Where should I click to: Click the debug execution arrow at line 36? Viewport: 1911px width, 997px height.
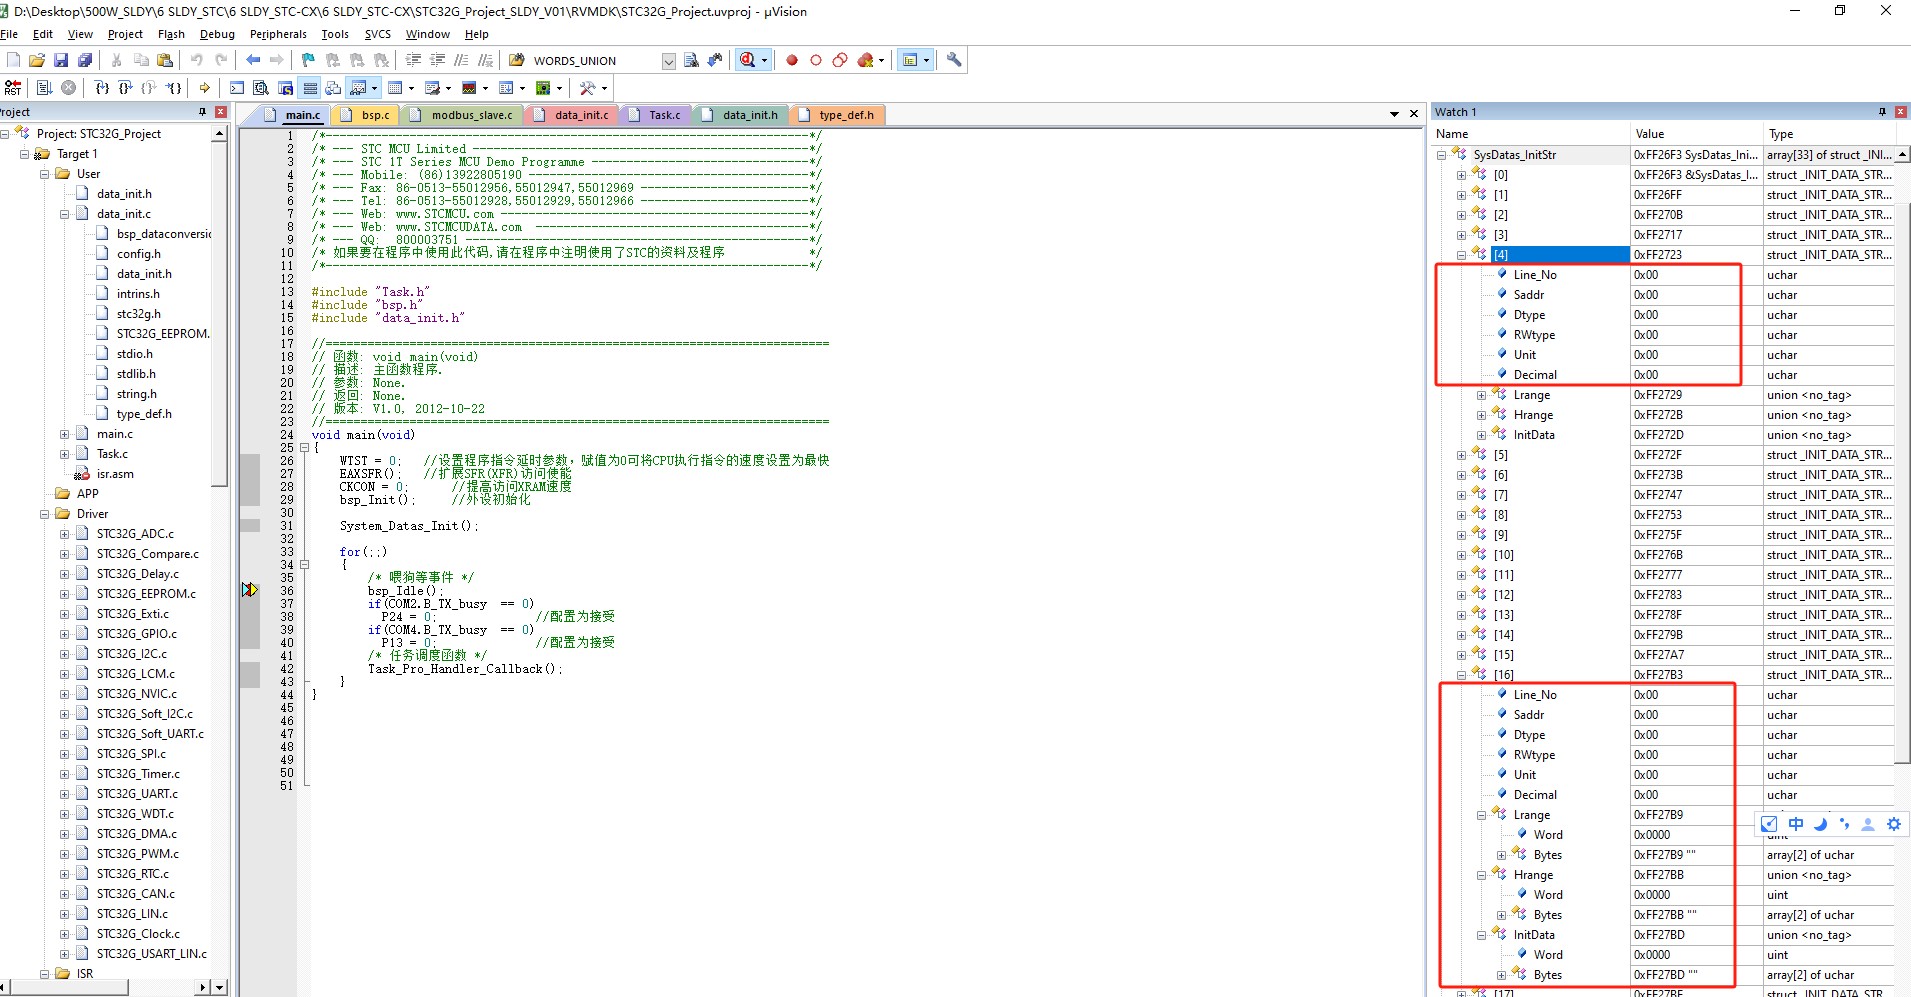tap(249, 590)
